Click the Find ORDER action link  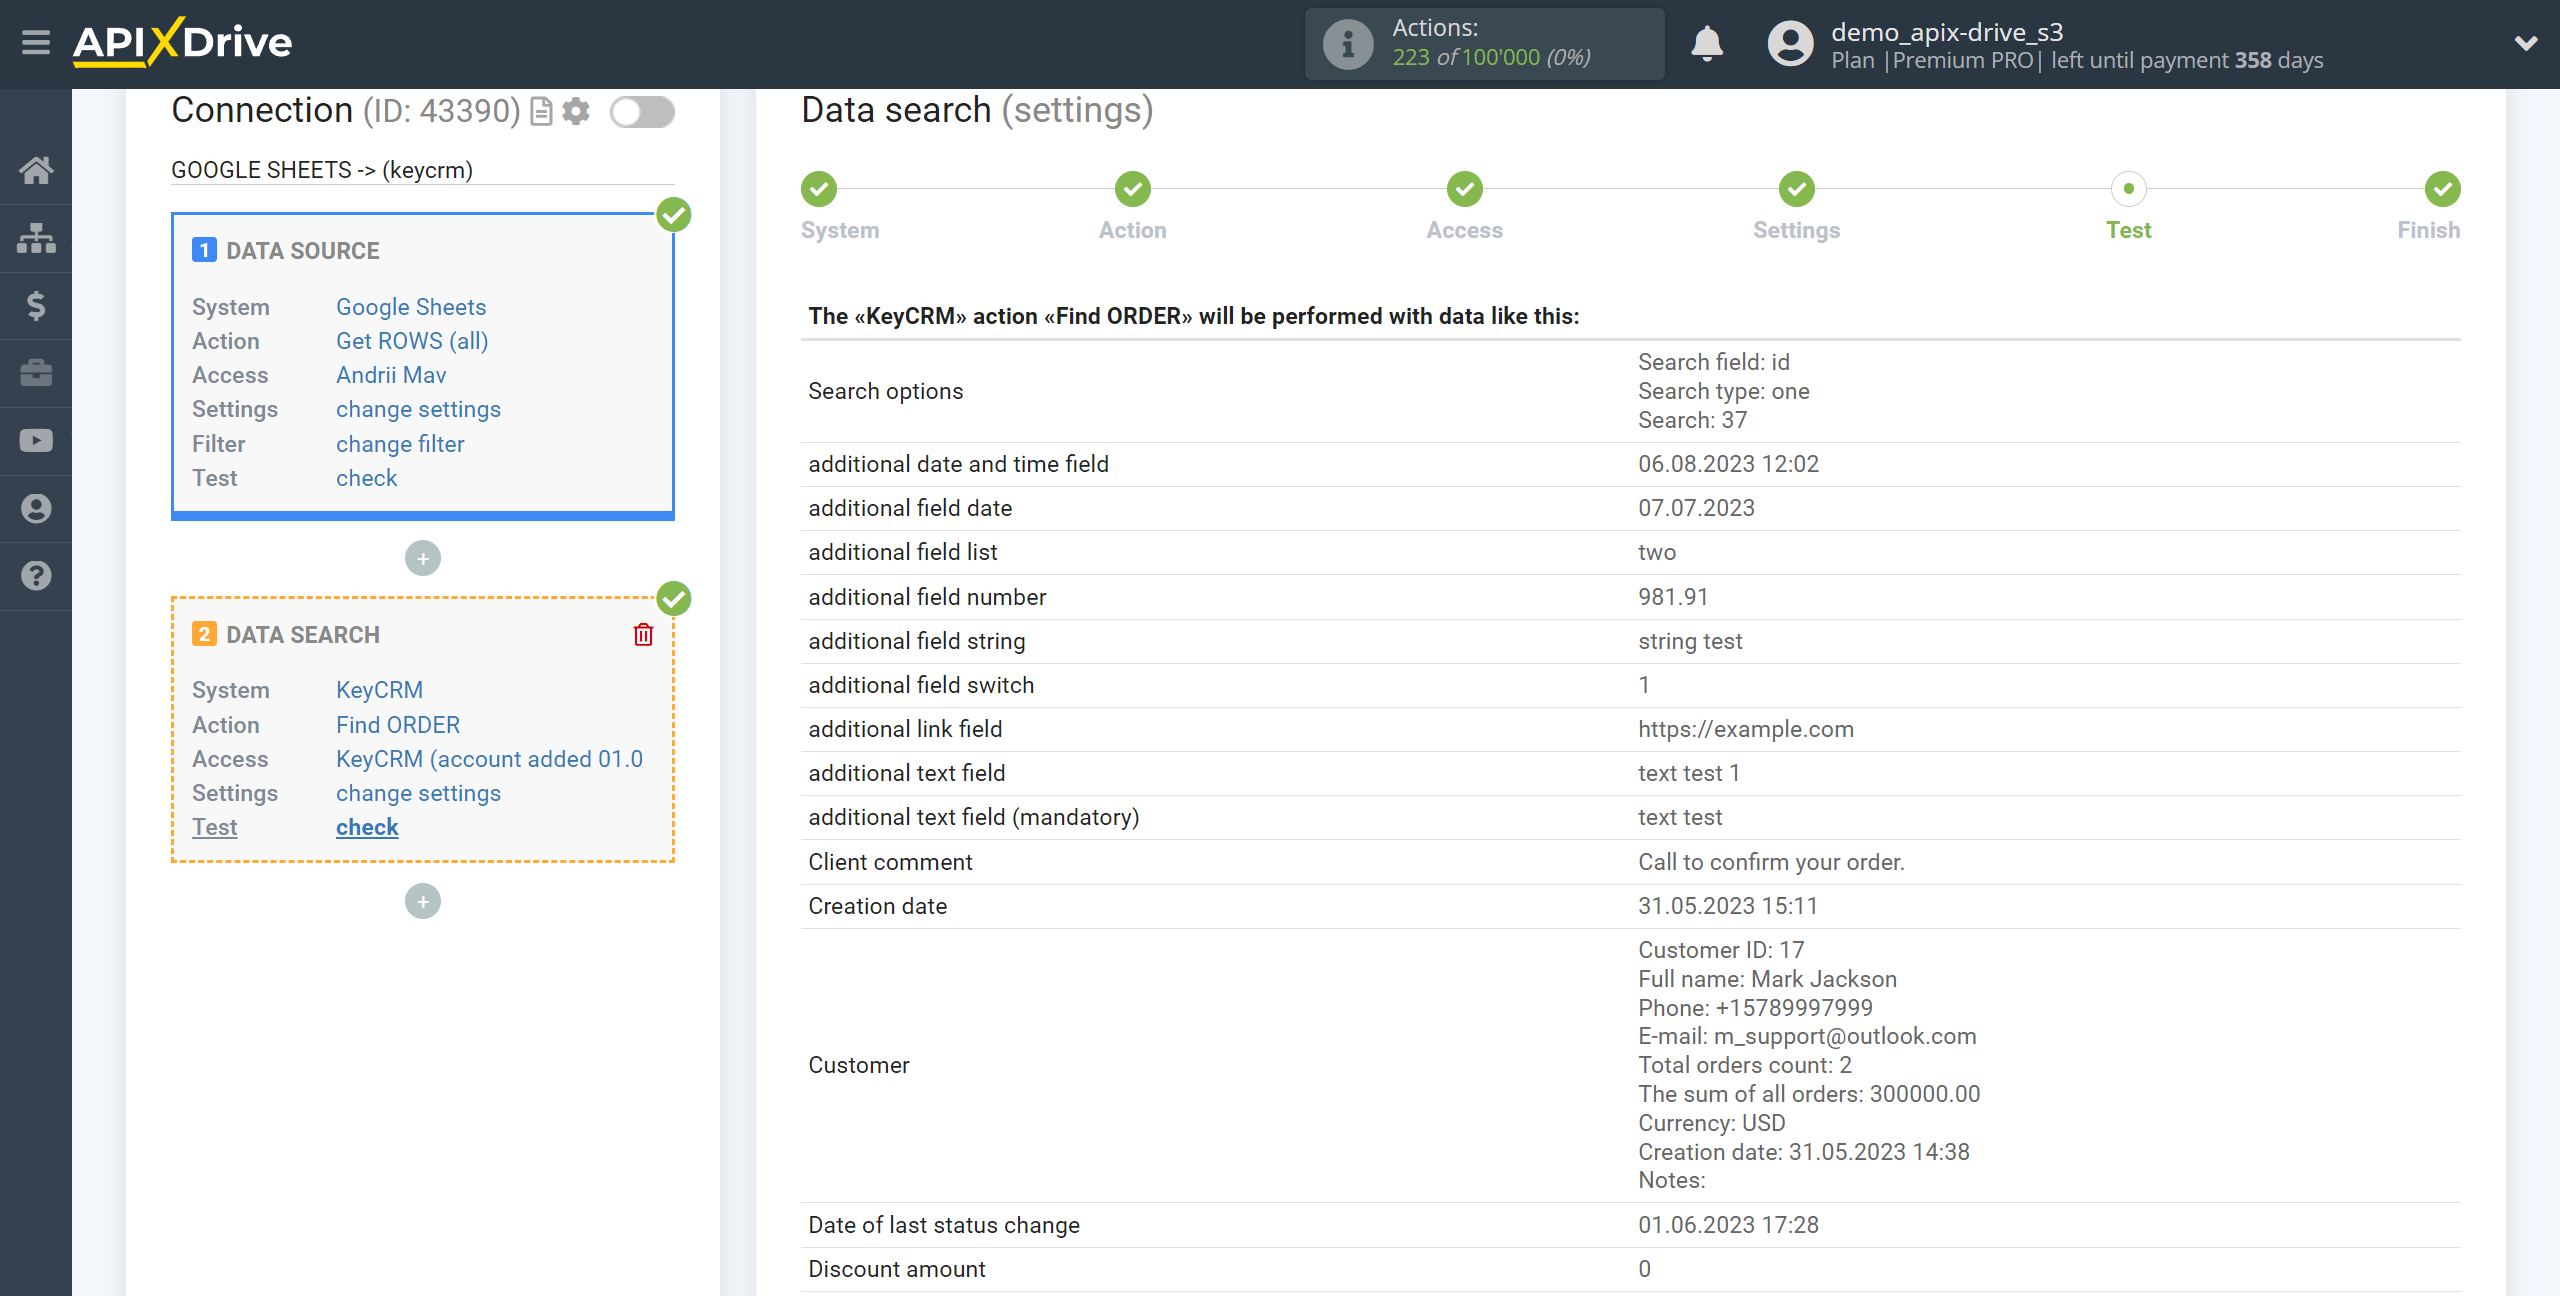tap(398, 725)
